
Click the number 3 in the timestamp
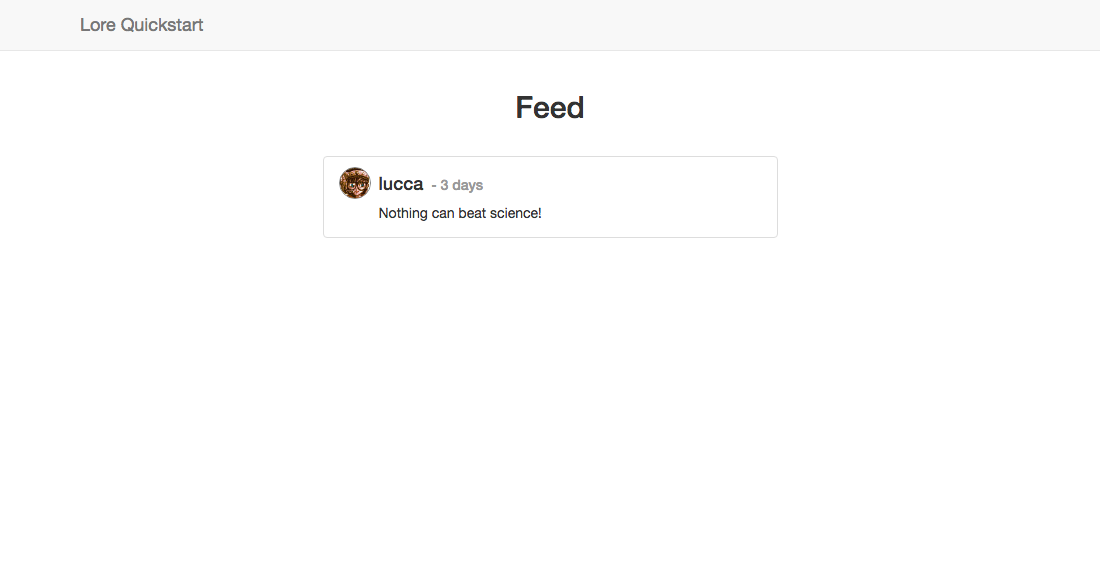click(x=444, y=185)
